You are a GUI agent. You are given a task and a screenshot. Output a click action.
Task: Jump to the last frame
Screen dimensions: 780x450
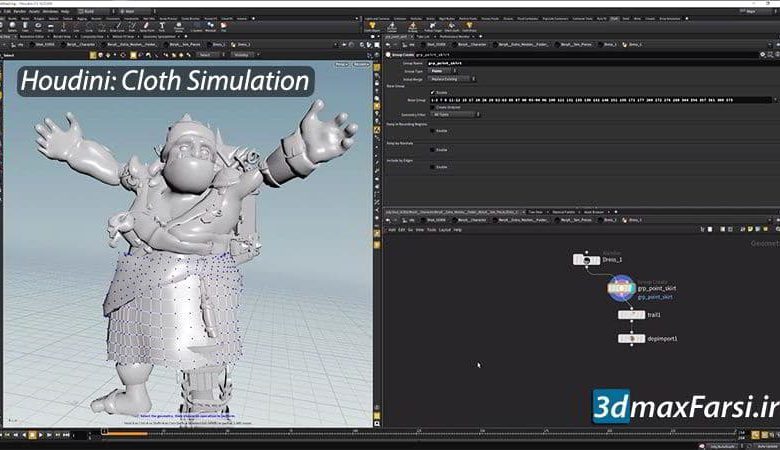(x=66, y=435)
